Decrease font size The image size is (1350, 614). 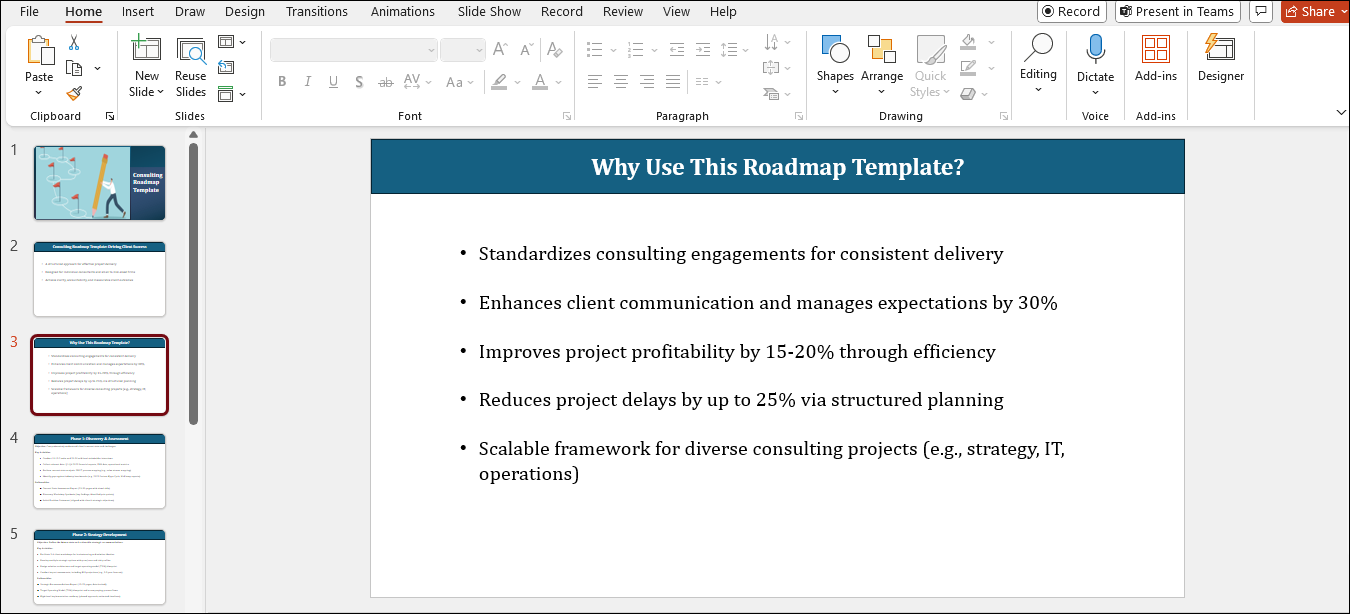(525, 49)
